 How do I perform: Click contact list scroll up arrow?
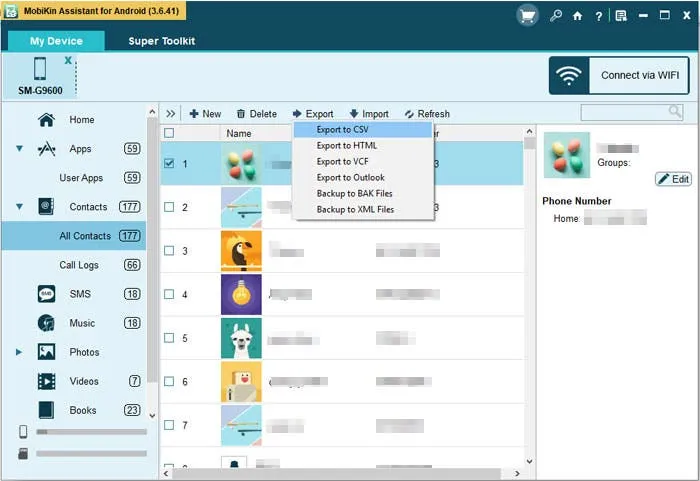(x=529, y=131)
